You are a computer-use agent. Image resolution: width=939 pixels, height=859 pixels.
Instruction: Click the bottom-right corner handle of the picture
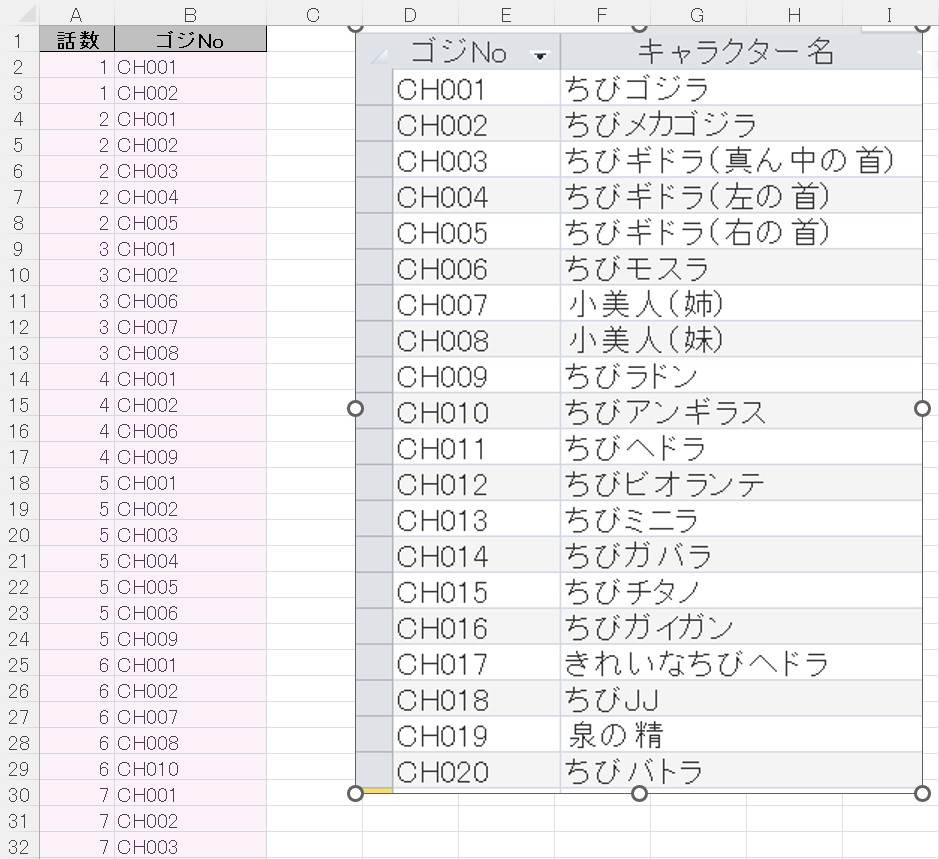point(922,794)
